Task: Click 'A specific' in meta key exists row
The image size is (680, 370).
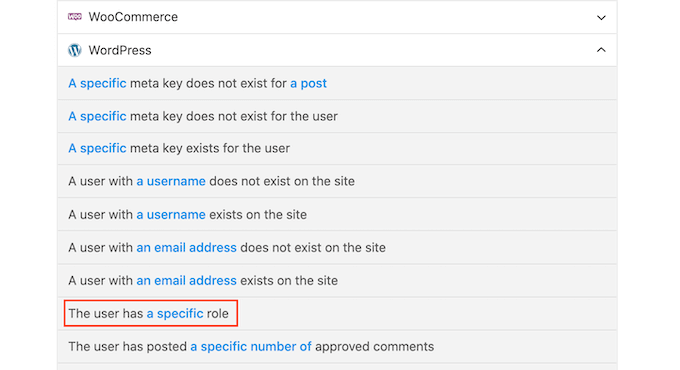Action: [97, 148]
